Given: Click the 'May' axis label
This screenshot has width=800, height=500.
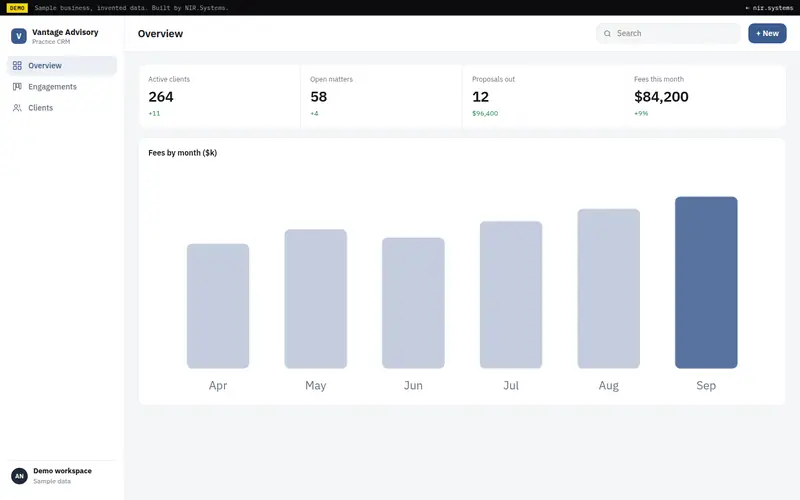Looking at the screenshot, I should pos(316,386).
